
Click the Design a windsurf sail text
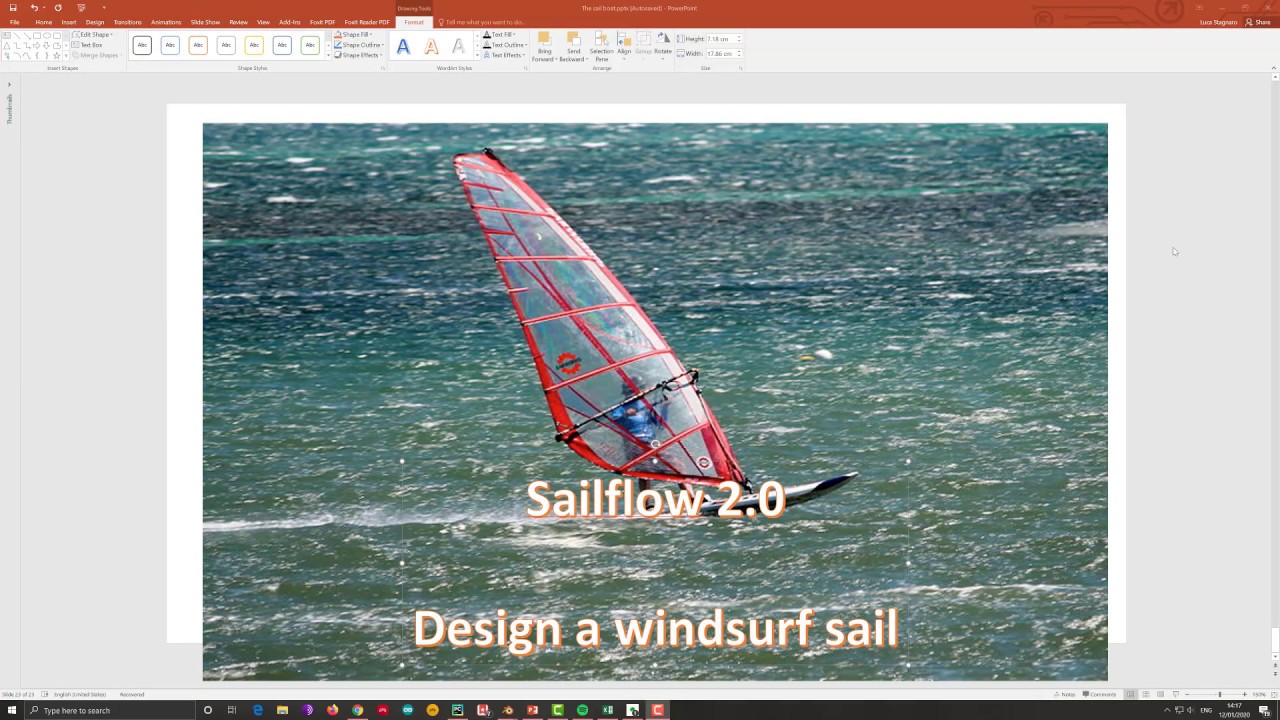(656, 629)
